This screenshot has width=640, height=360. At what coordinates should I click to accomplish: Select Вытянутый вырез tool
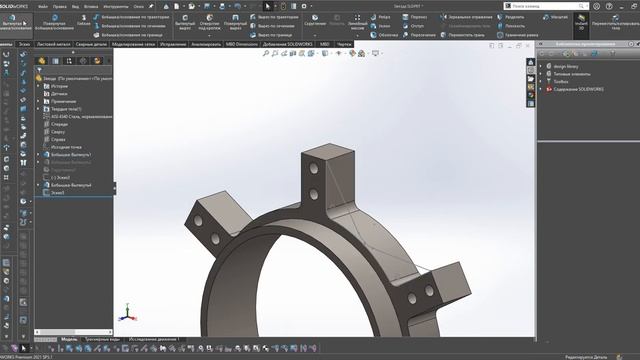pyautogui.click(x=185, y=23)
